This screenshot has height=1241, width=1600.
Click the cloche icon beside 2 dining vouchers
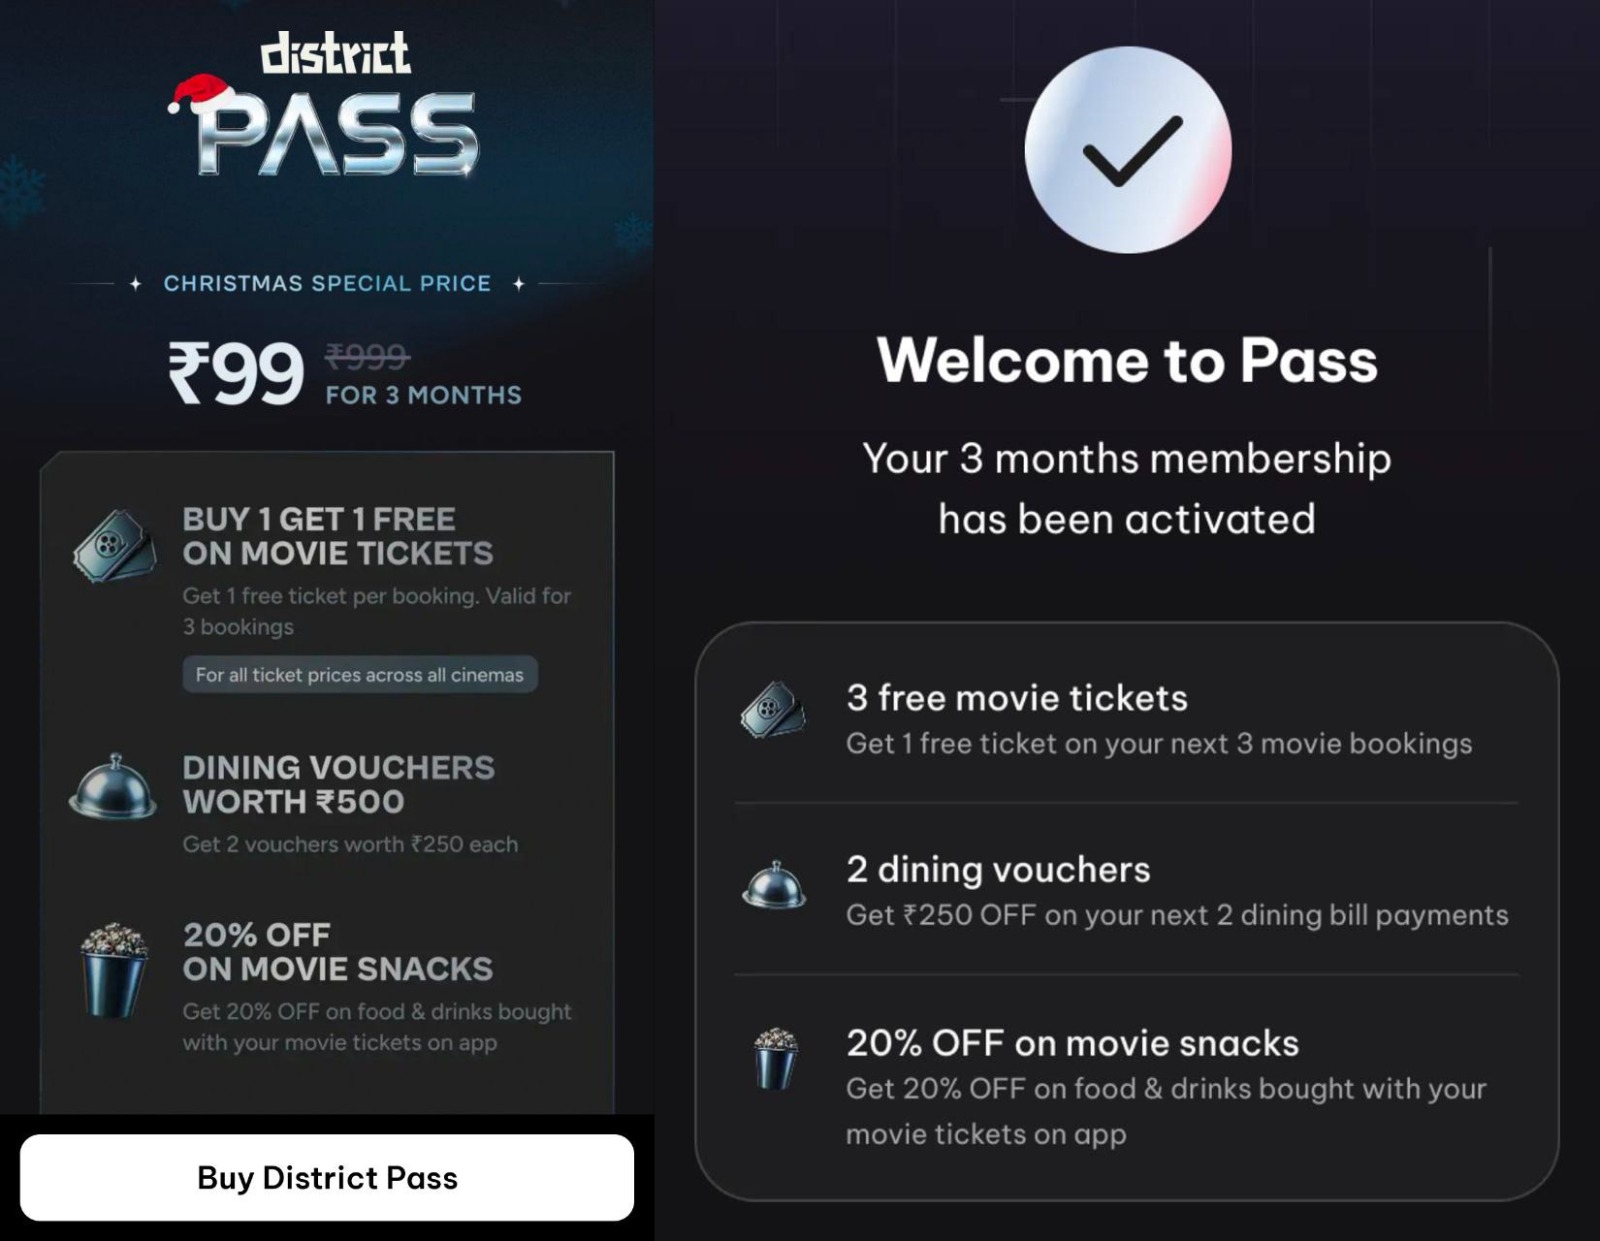pyautogui.click(x=774, y=884)
